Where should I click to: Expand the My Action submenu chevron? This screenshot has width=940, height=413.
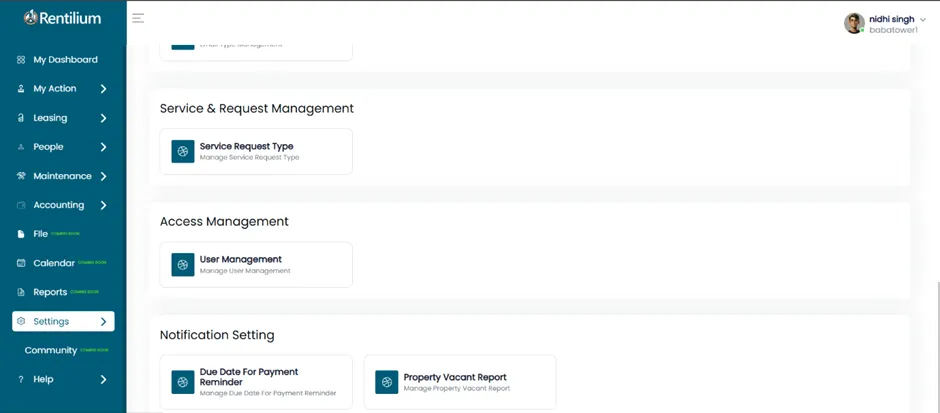tap(103, 89)
